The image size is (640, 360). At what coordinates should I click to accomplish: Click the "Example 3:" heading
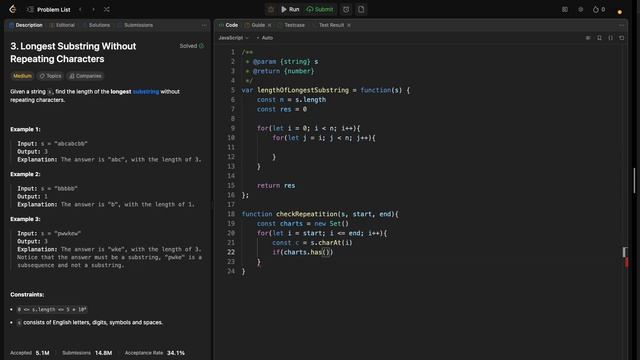[x=25, y=219]
